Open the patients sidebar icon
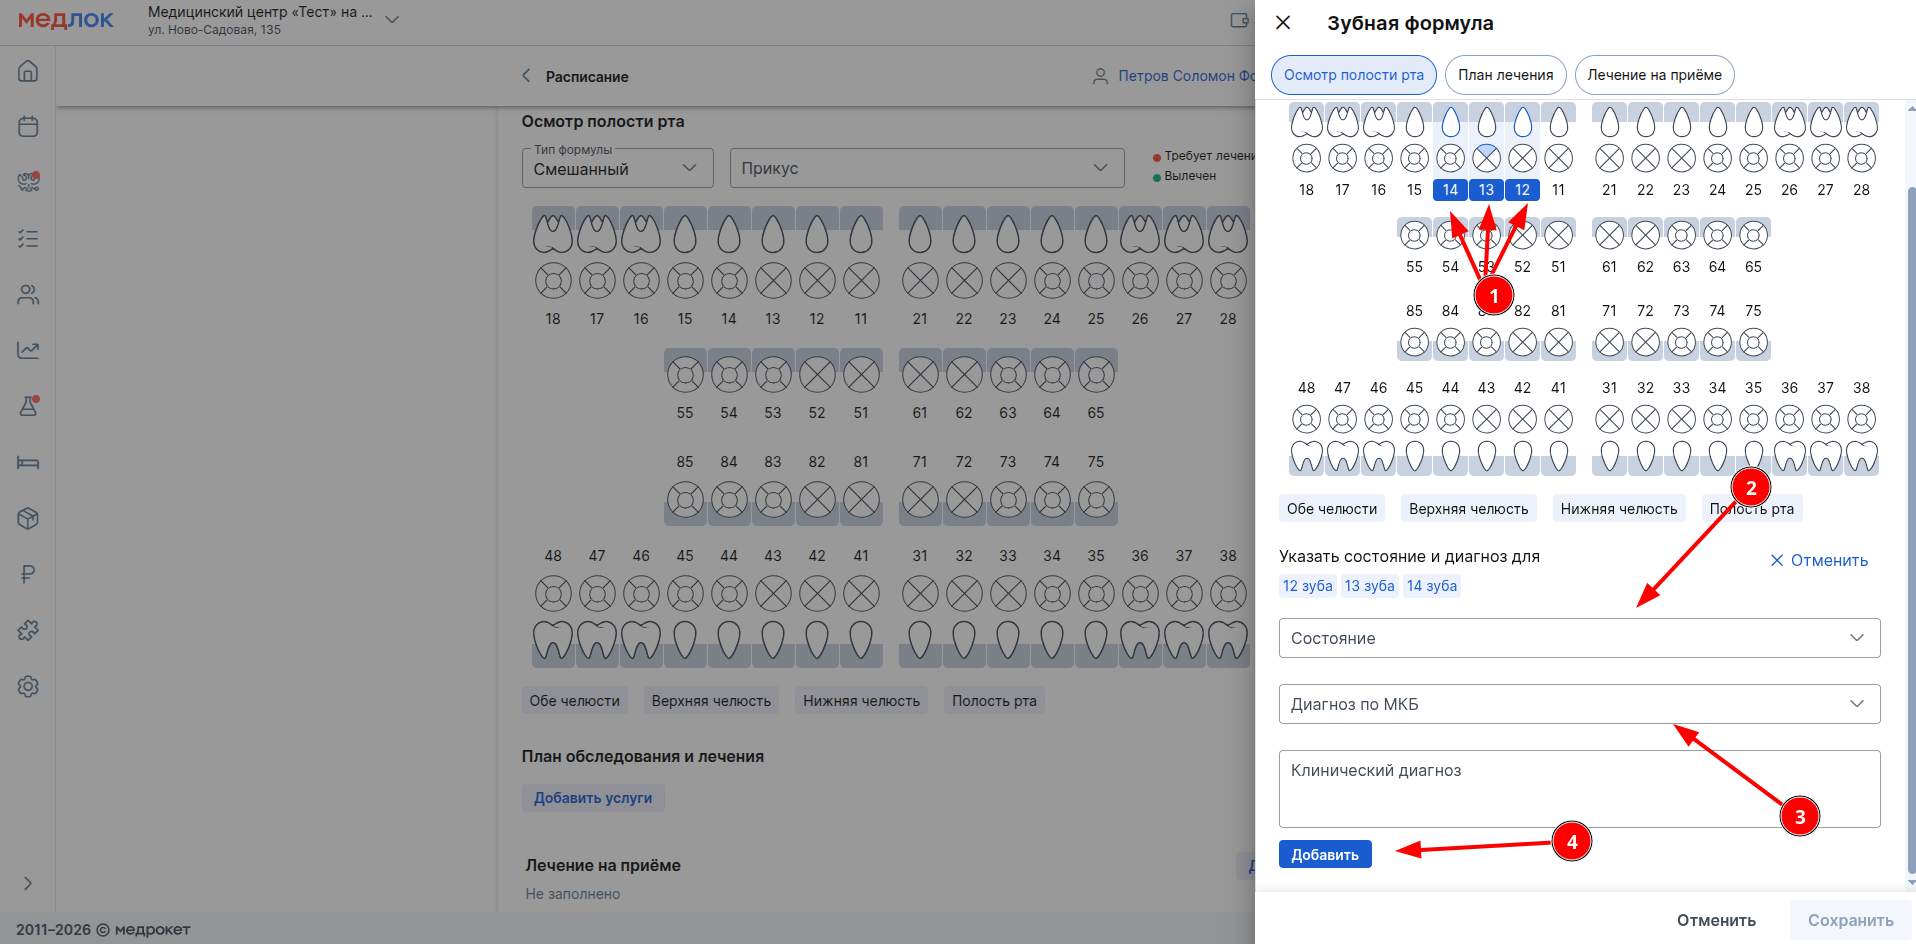The height and width of the screenshot is (944, 1916). pos(28,295)
